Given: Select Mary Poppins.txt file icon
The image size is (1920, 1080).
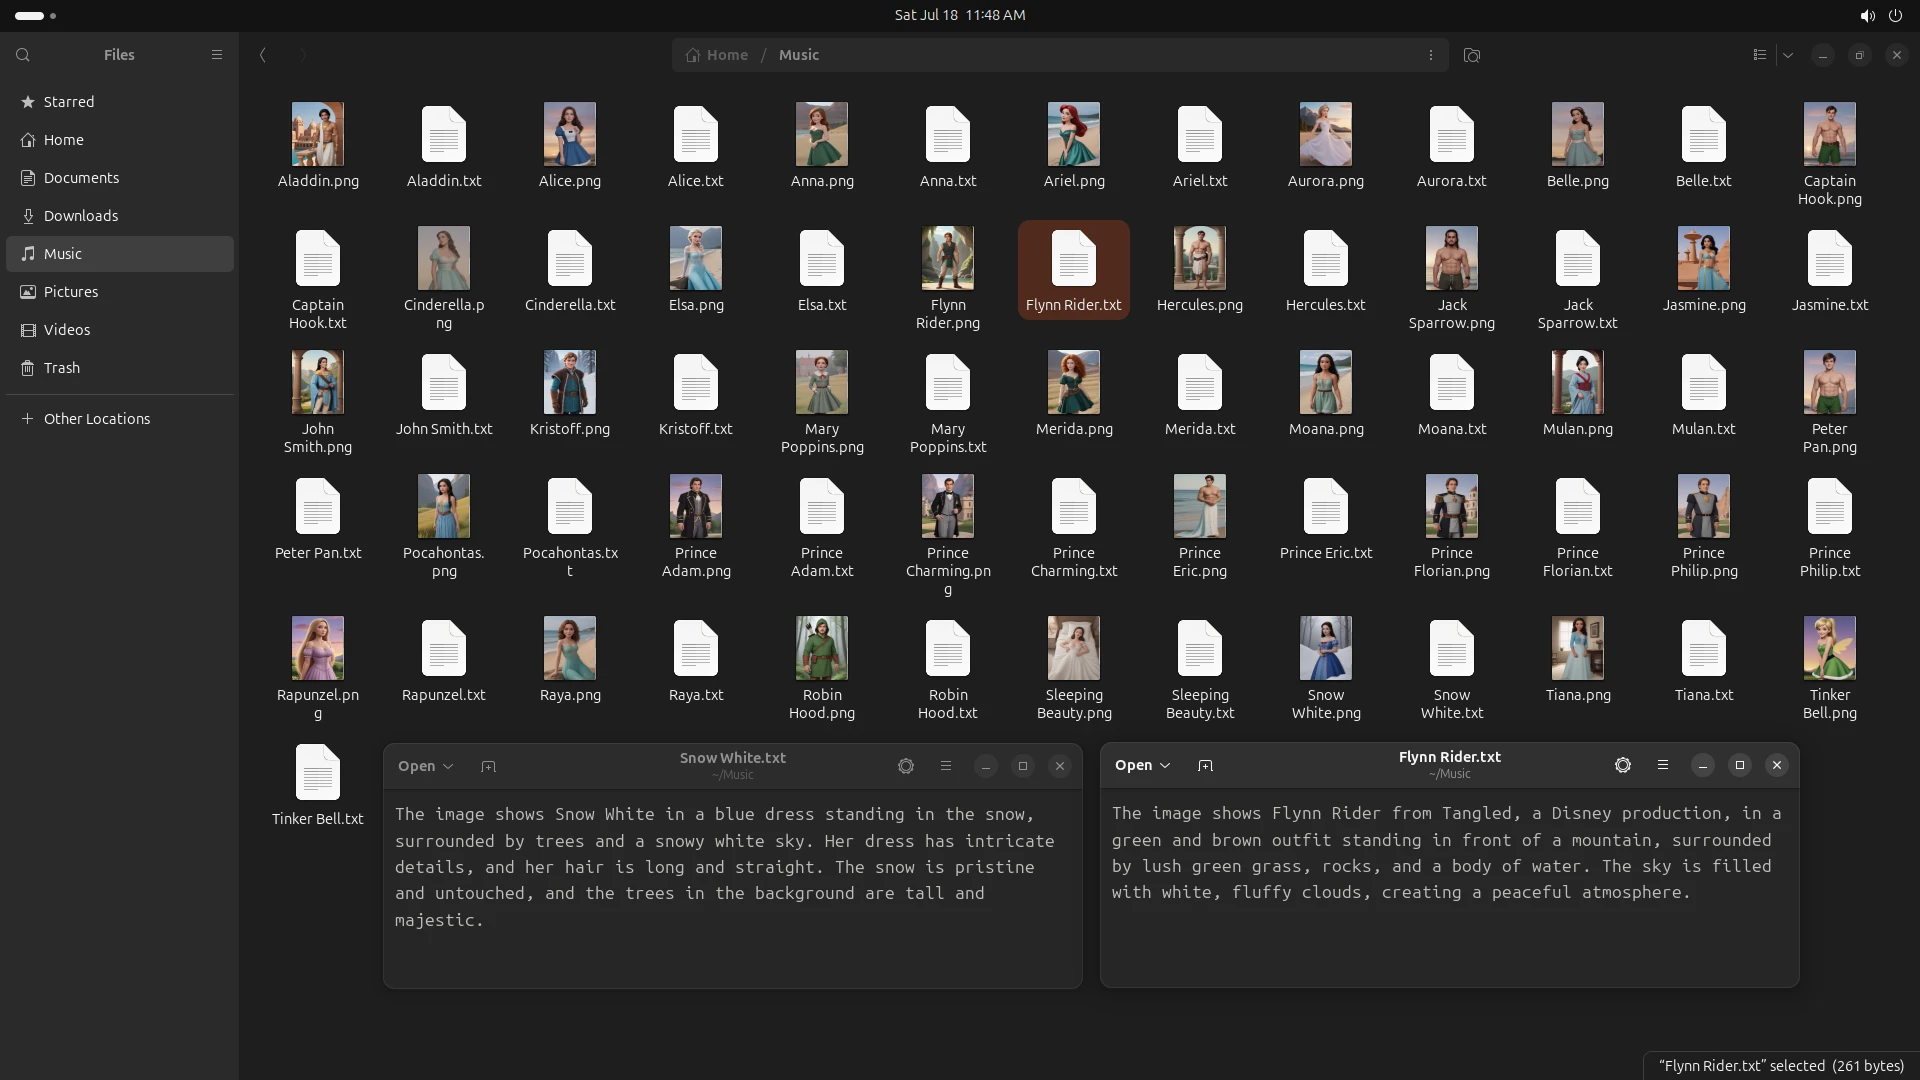Looking at the screenshot, I should click(x=948, y=382).
